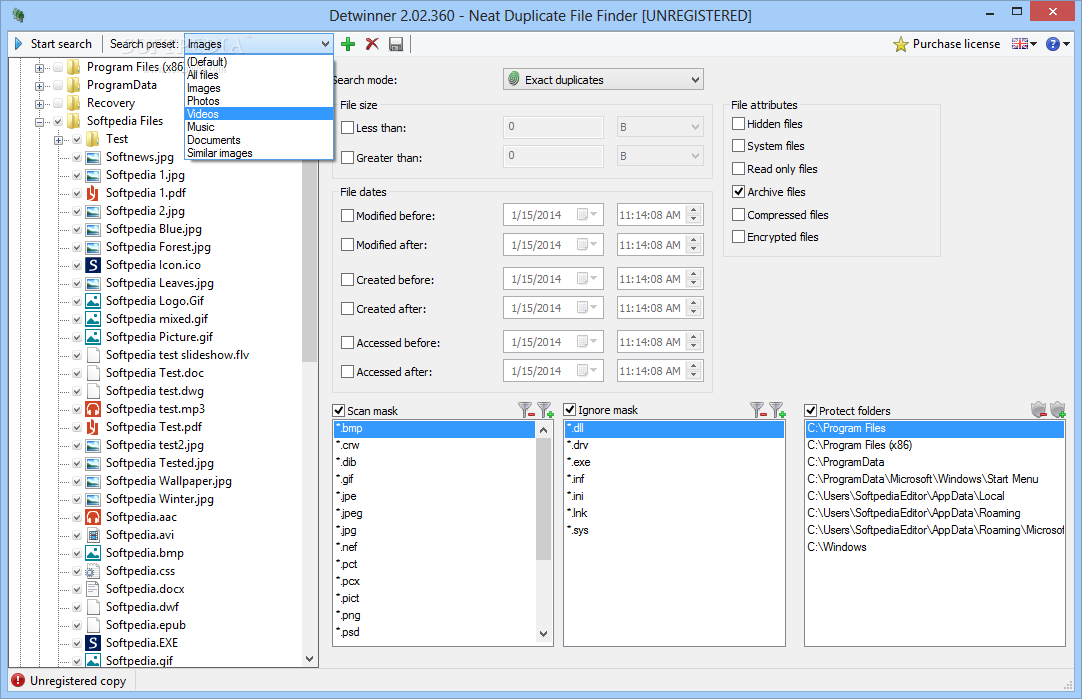Uncheck the Scan mask checkbox
The width and height of the screenshot is (1082, 699).
pos(339,410)
